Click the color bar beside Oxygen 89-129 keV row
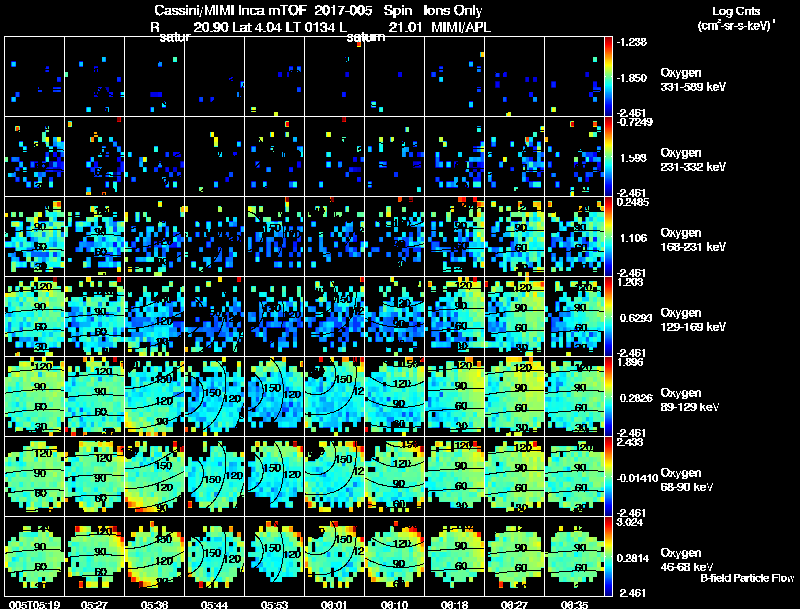The image size is (800, 609). point(608,397)
